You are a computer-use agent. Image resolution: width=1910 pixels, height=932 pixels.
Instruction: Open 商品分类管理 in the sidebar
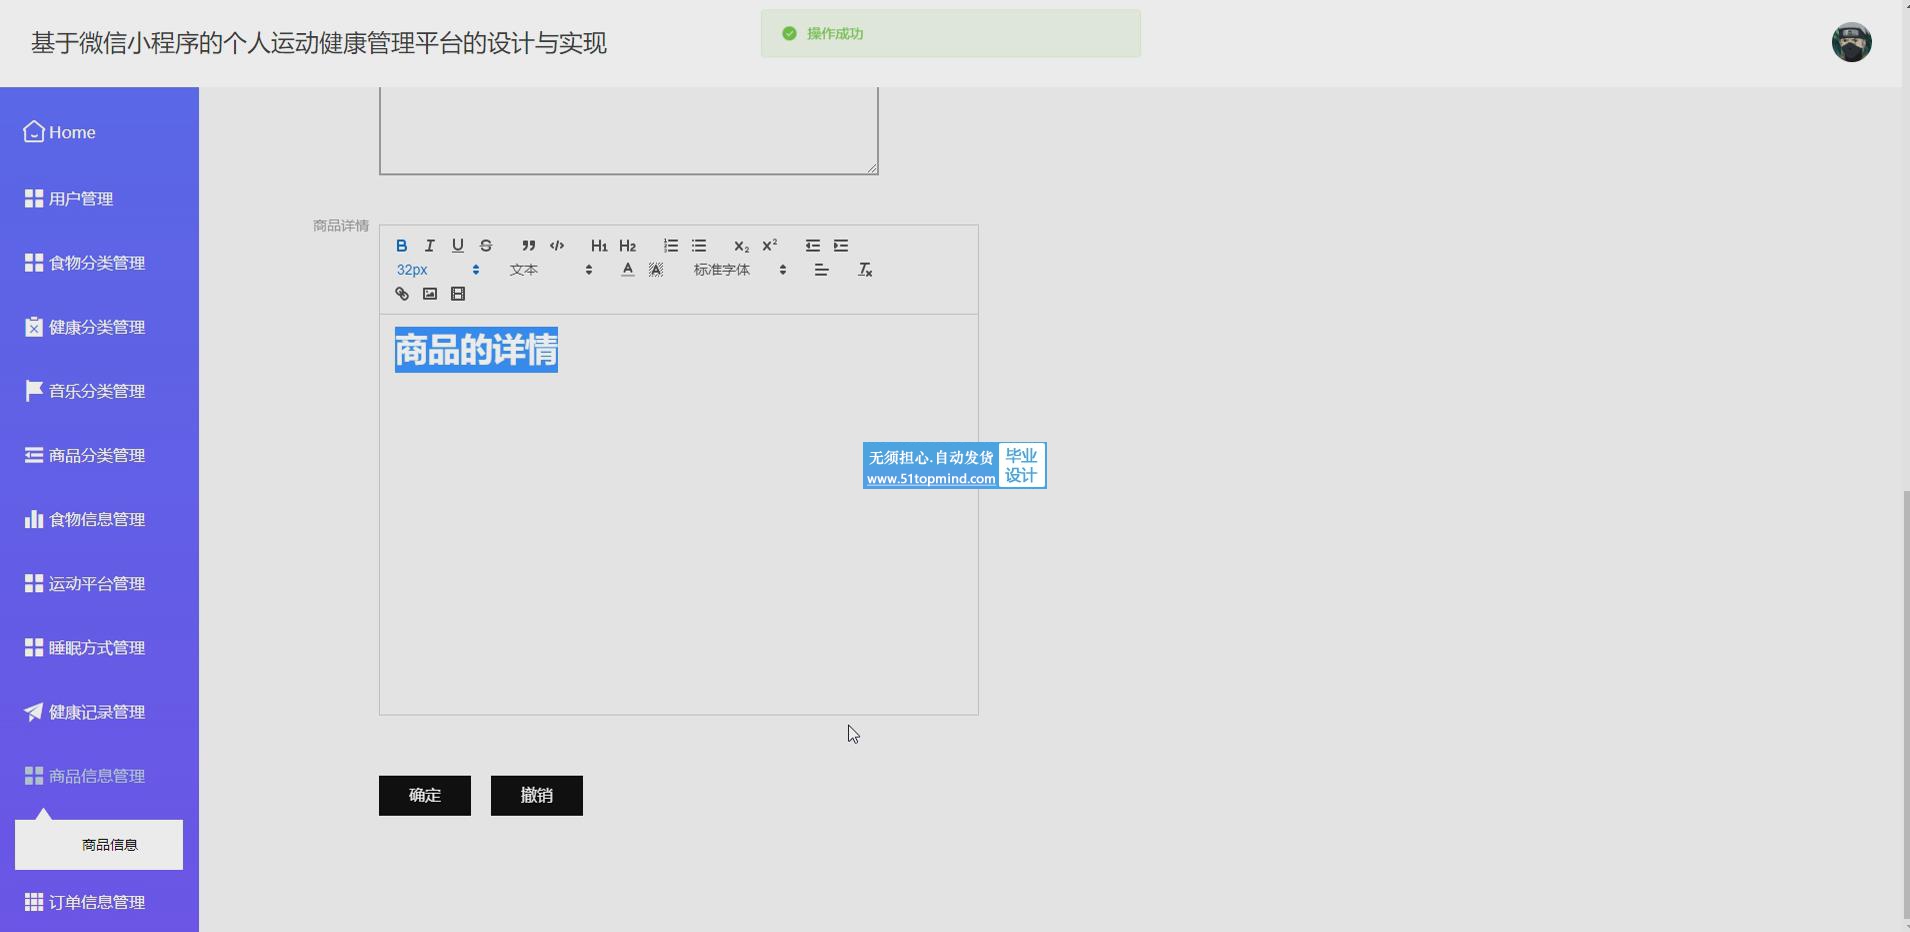coord(99,455)
